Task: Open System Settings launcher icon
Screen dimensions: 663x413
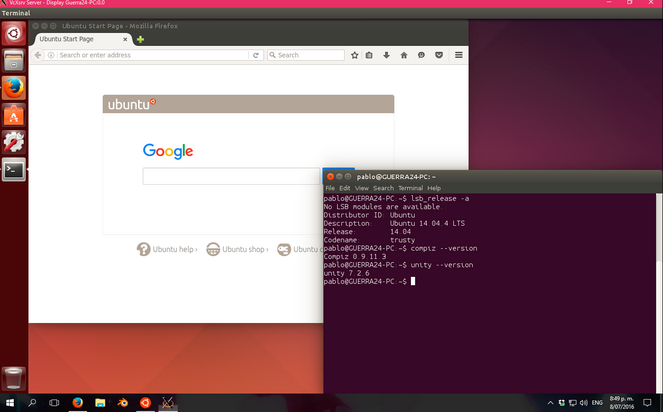Action: [14, 142]
